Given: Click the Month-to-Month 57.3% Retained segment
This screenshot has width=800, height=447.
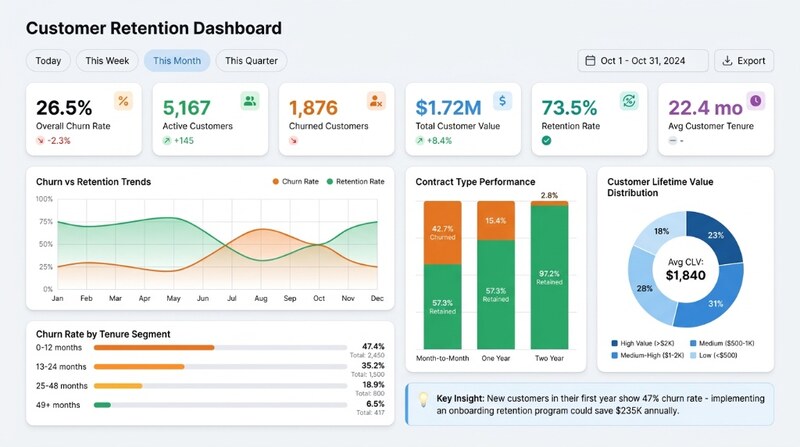Looking at the screenshot, I should (442, 307).
